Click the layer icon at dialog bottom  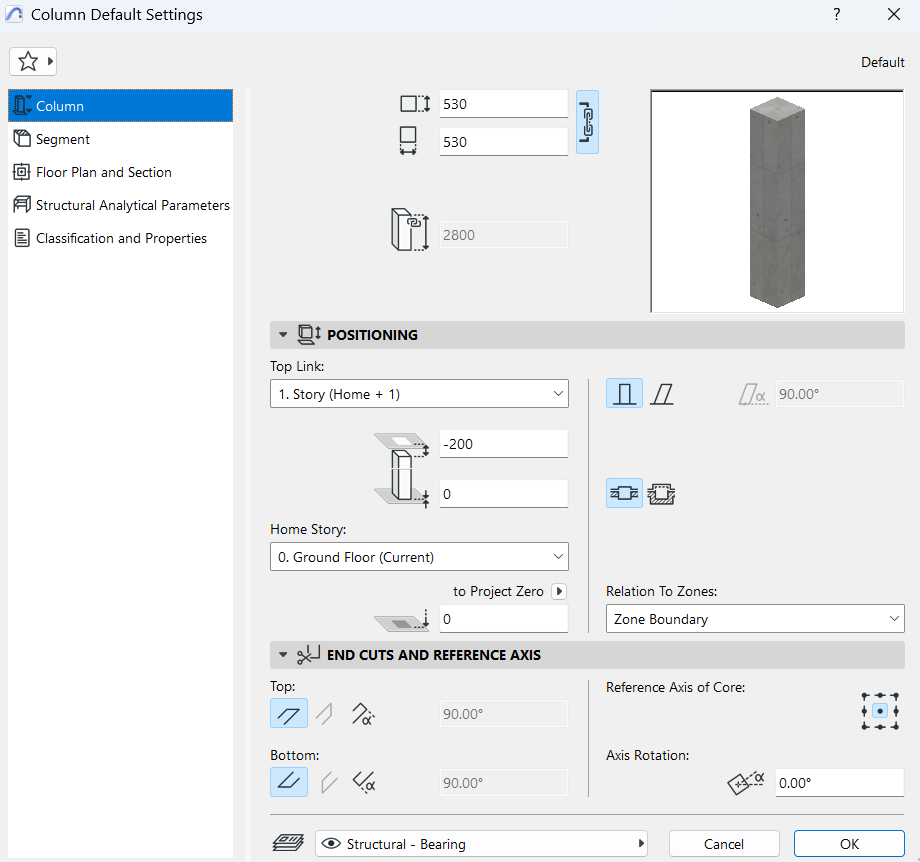[x=288, y=844]
